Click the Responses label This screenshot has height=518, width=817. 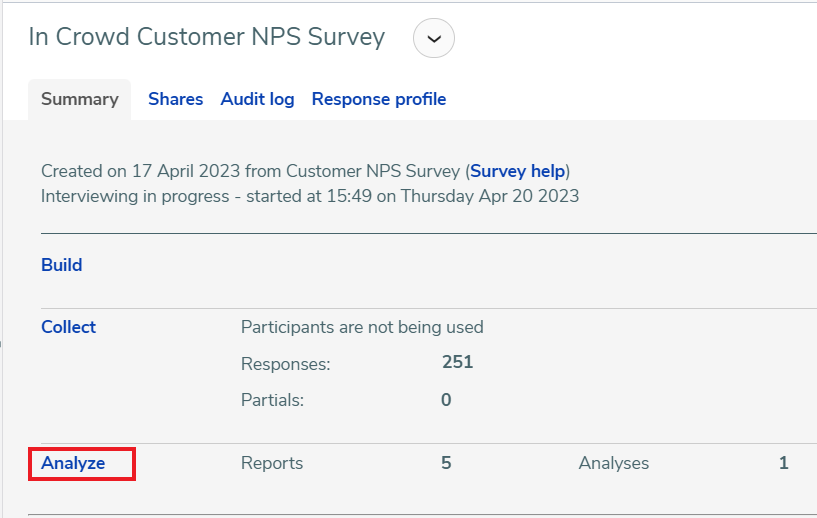(286, 364)
